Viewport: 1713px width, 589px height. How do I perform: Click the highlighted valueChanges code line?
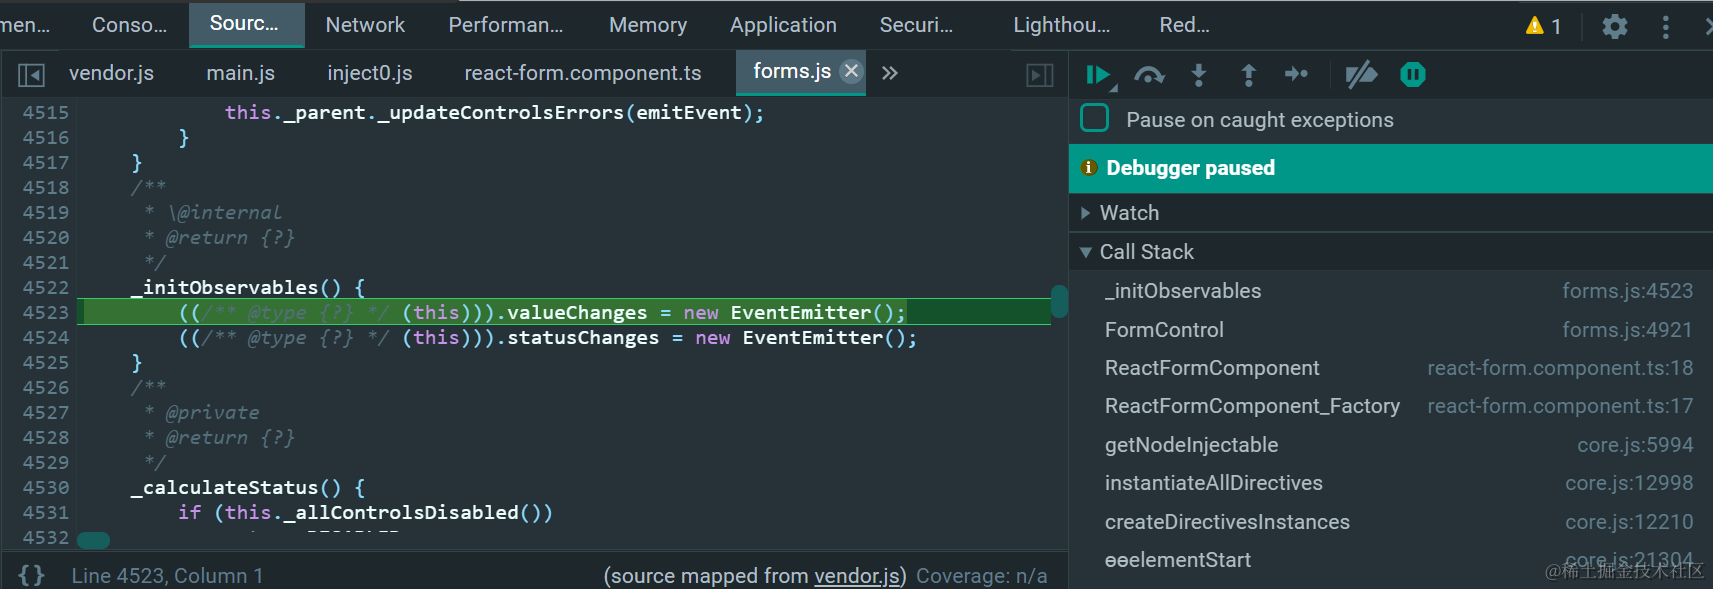point(565,313)
